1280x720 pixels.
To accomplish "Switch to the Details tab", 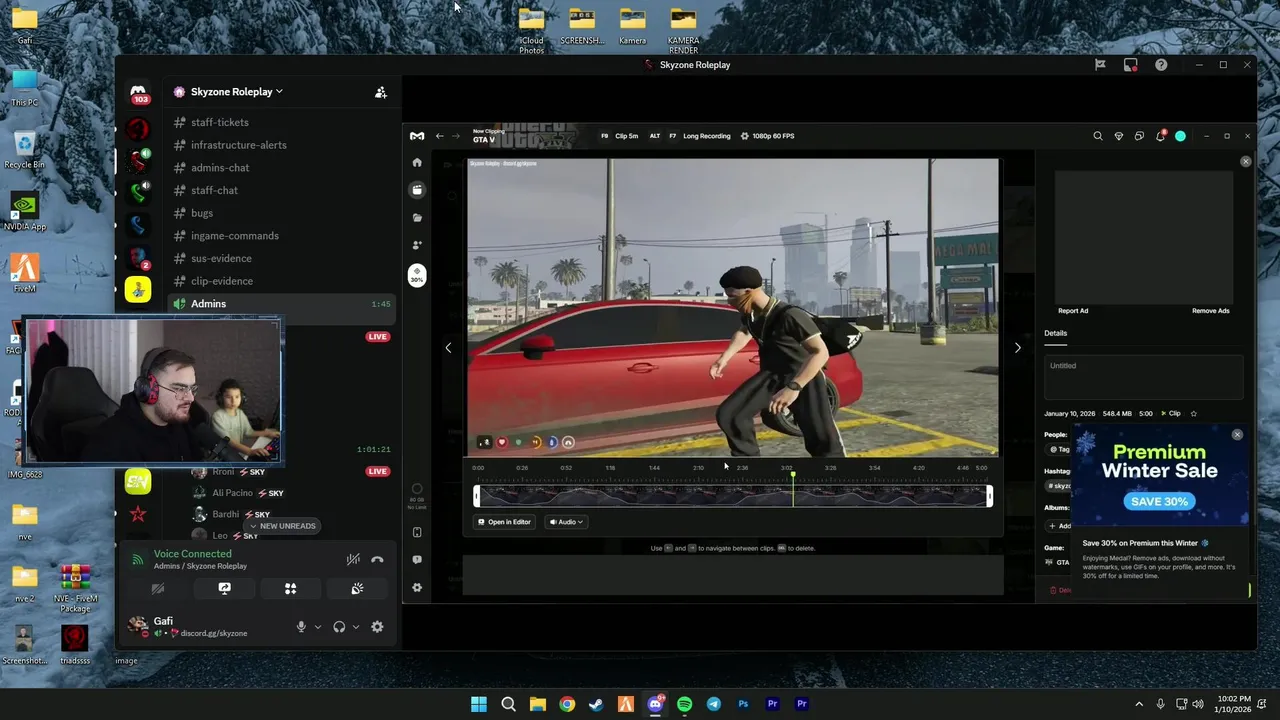I will point(1055,333).
